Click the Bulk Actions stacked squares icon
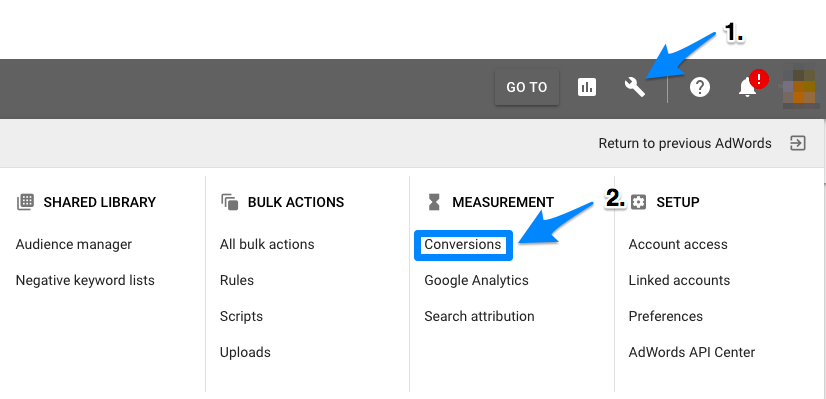826x399 pixels. point(230,202)
